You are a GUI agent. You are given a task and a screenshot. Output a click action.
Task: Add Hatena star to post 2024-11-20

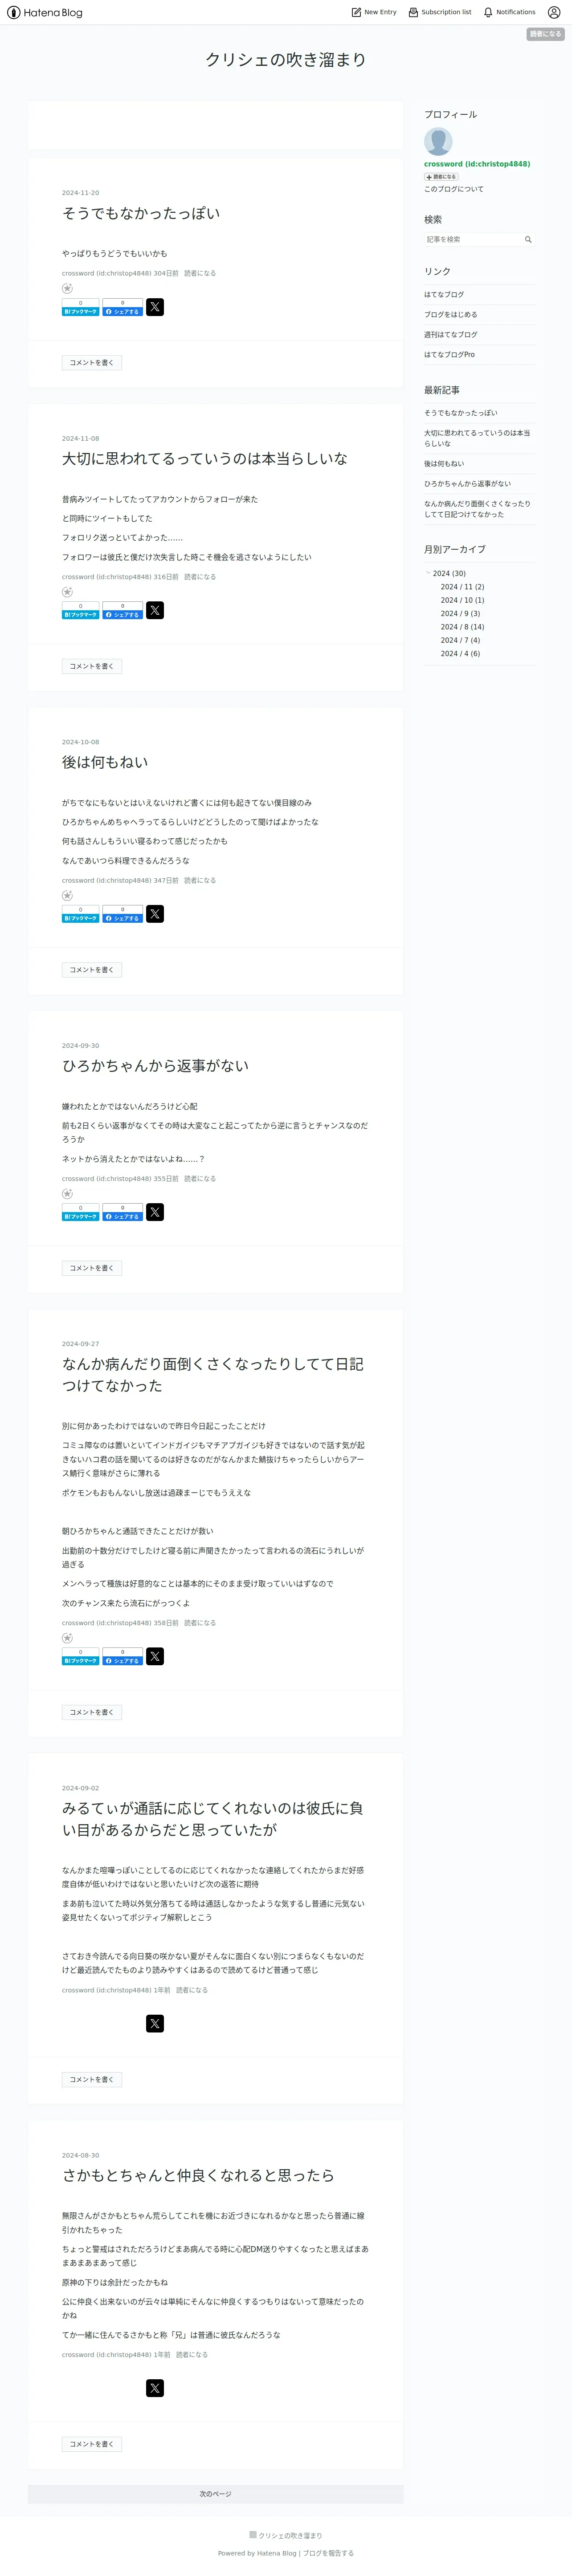click(x=67, y=289)
